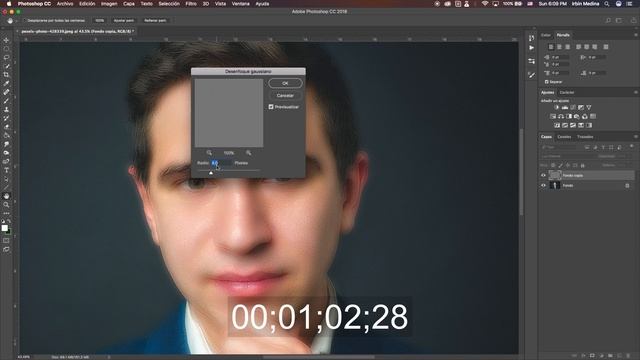Screen dimensions: 640x360
Task: Switch to the Color tab
Action: pos(546,35)
